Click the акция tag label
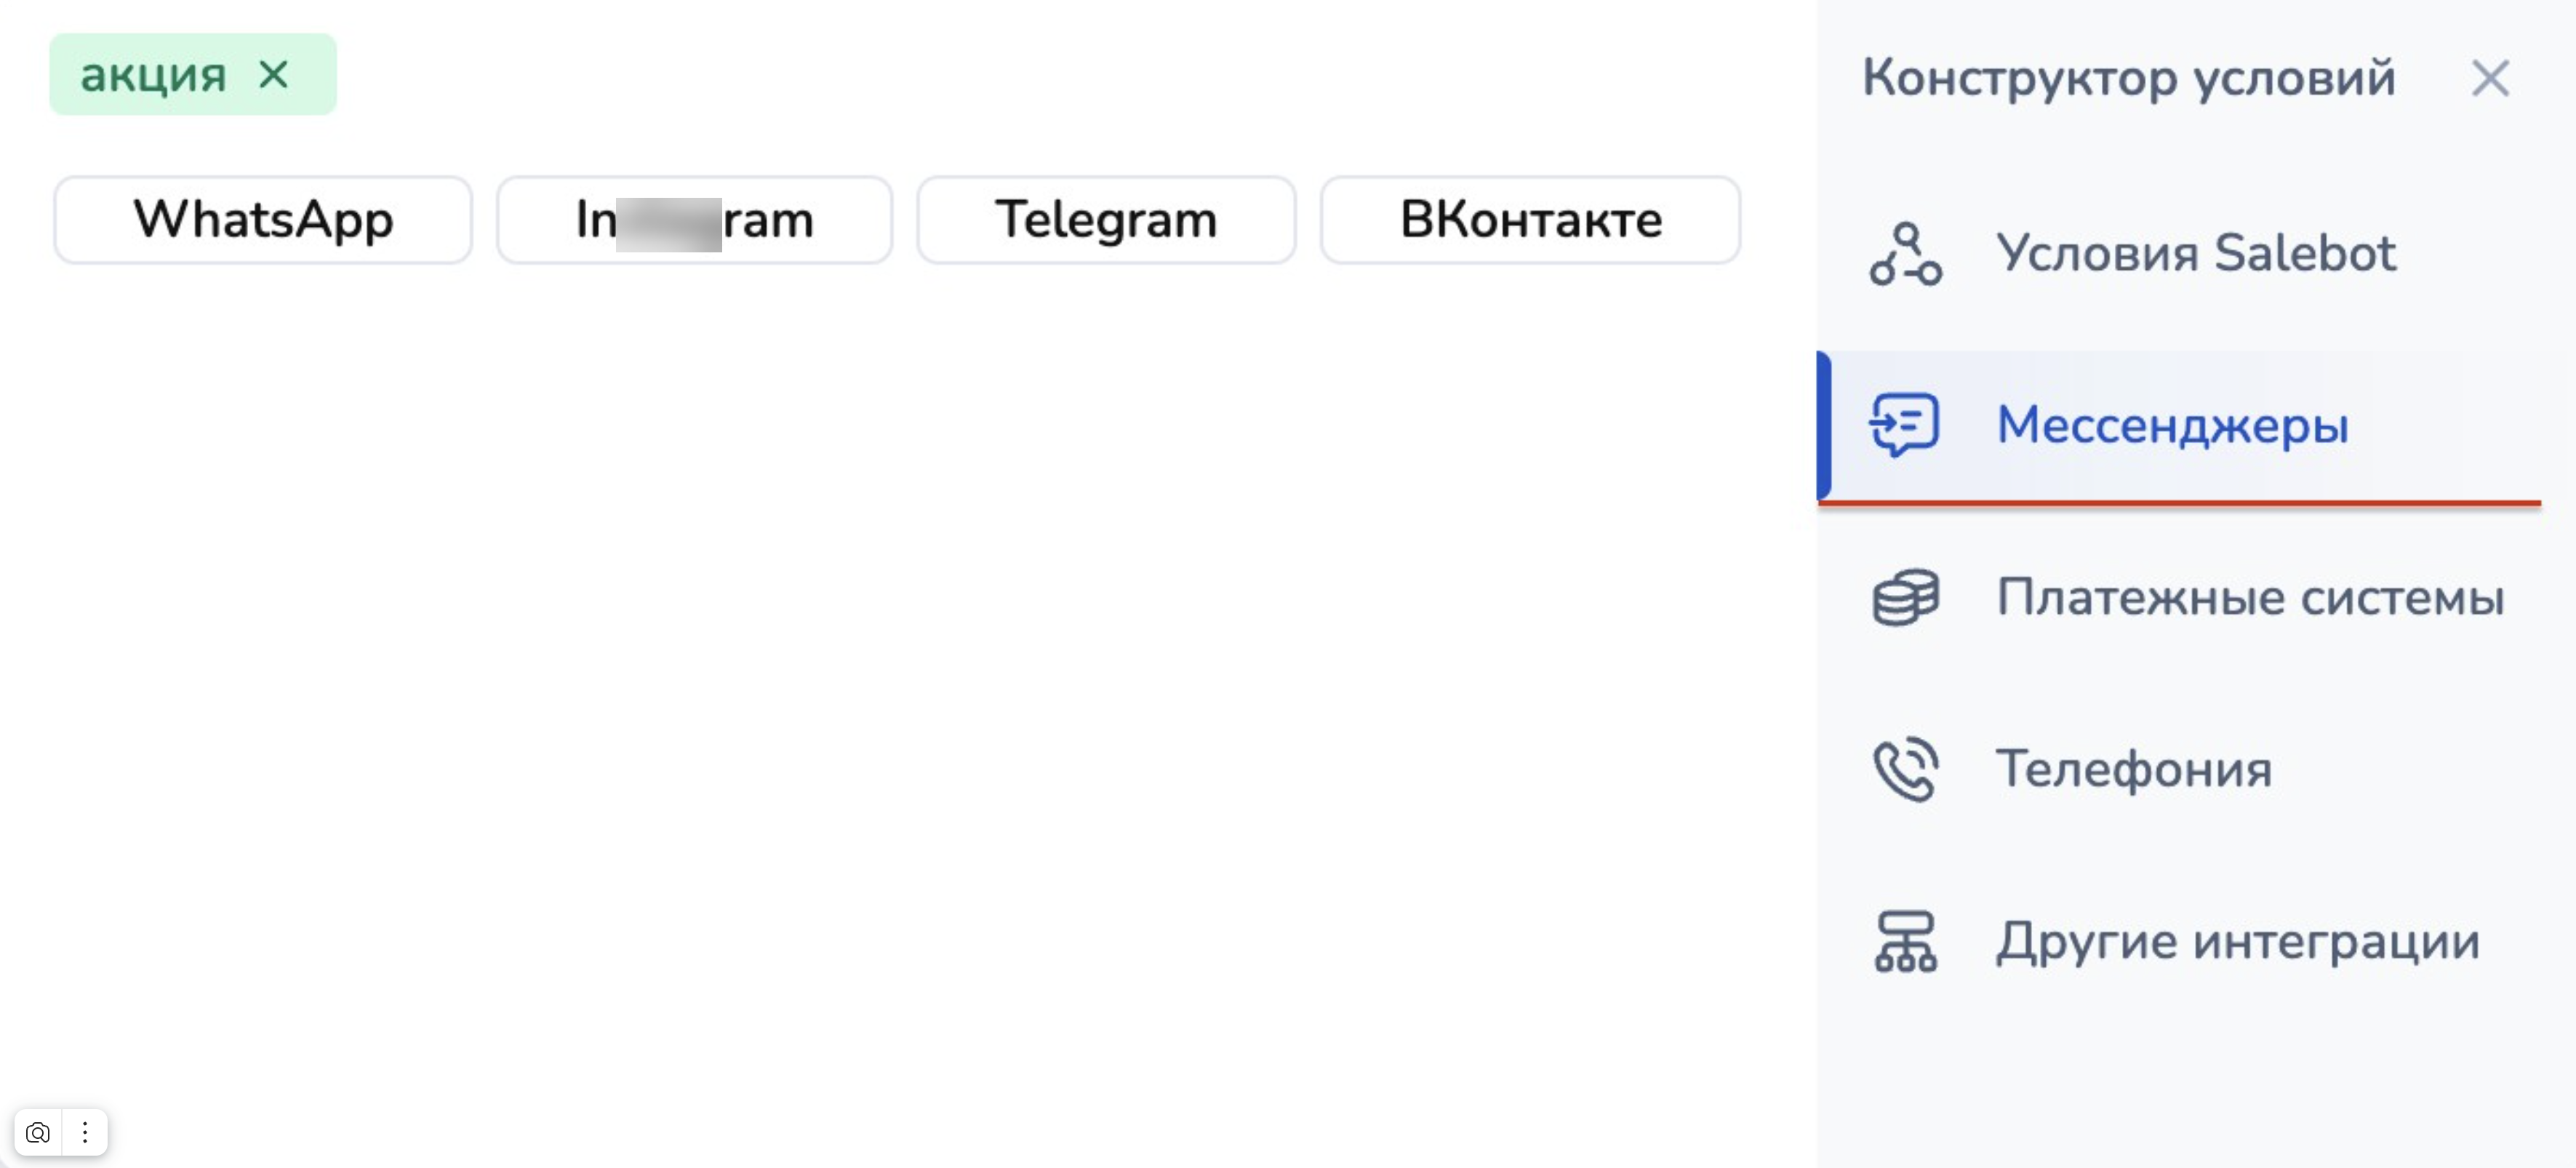2576x1168 pixels. pos(153,75)
